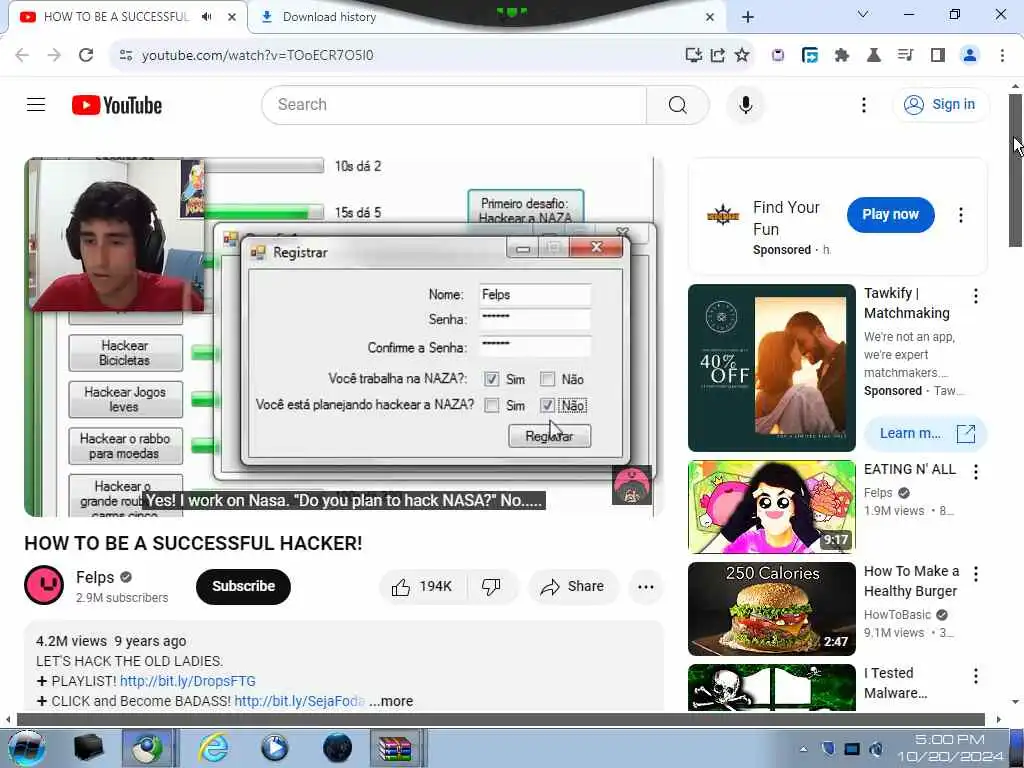Click the vertical page scrollbar thumb
1024x768 pixels.
tap(1015, 170)
